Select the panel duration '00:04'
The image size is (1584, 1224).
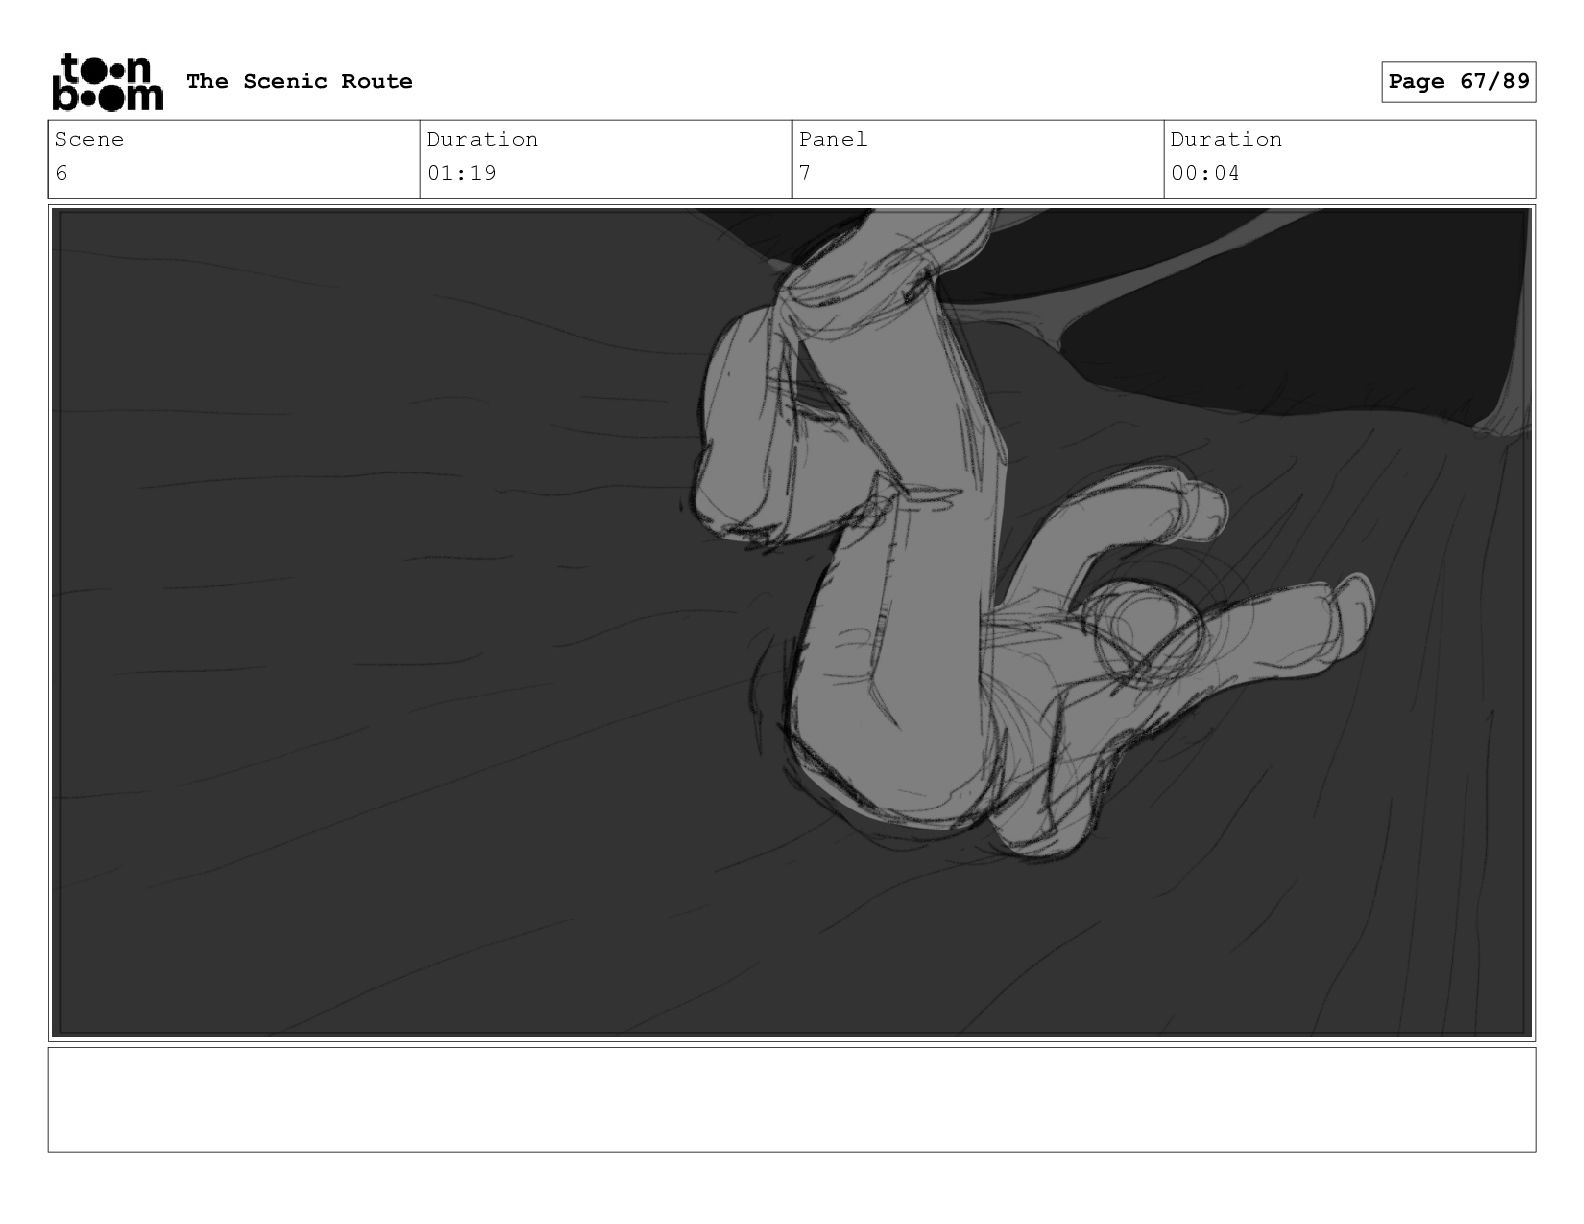[x=1205, y=173]
